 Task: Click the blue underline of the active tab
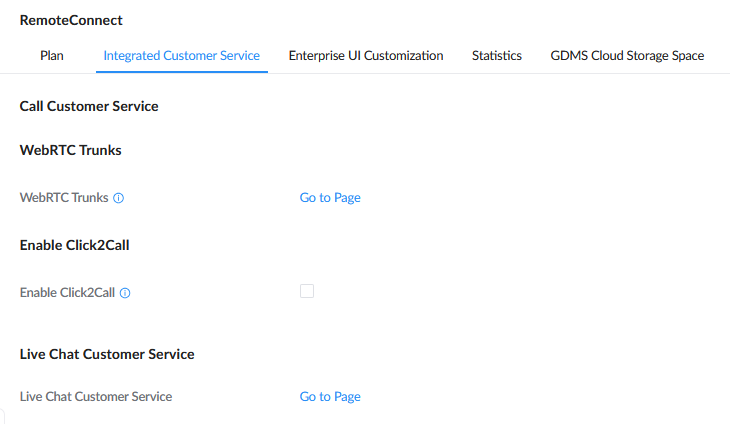pyautogui.click(x=182, y=72)
